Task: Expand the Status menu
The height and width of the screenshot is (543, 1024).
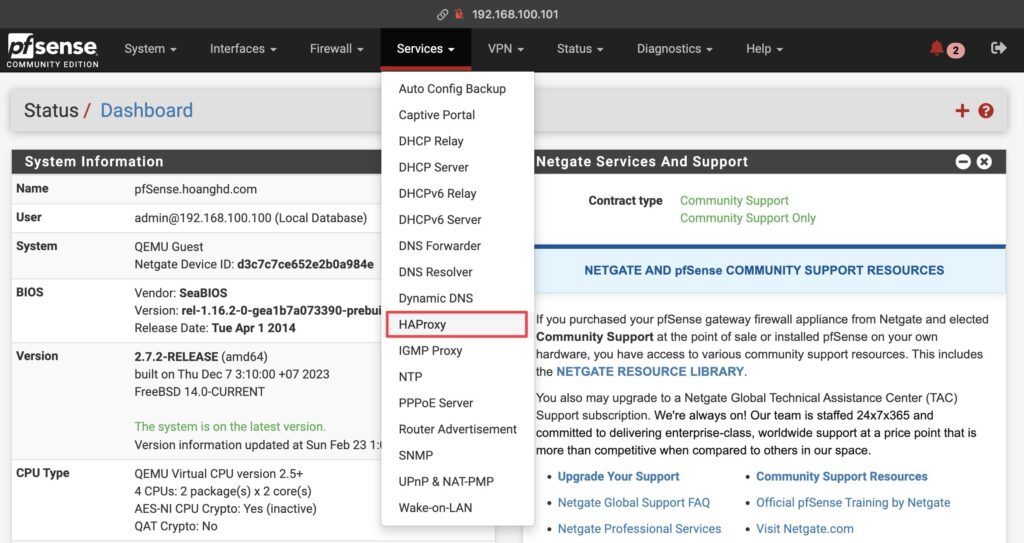Action: [x=580, y=48]
